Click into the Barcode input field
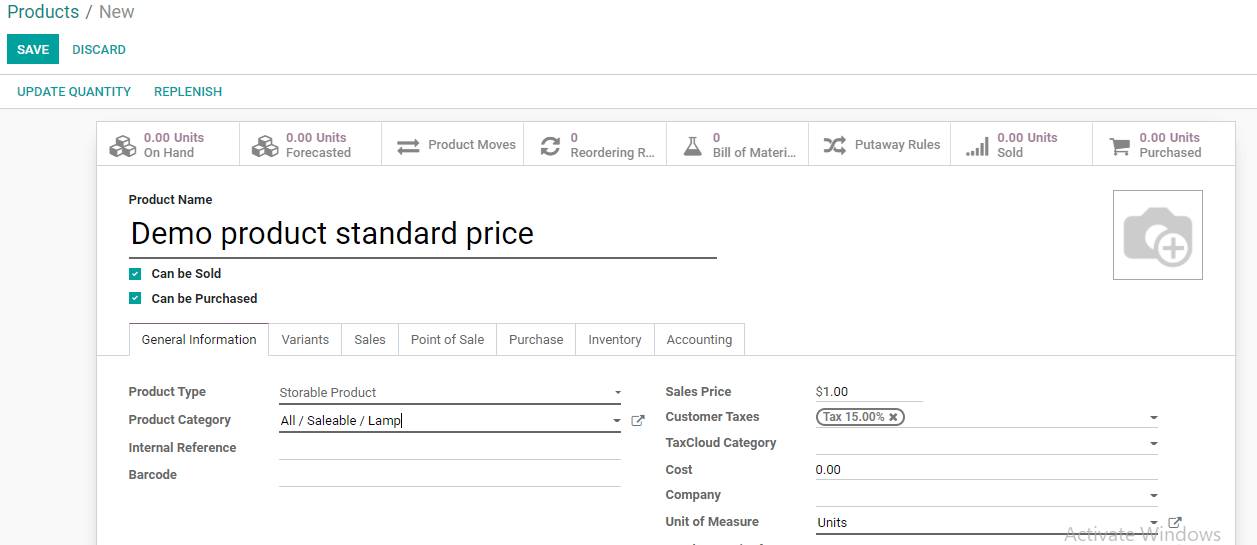 (x=449, y=475)
